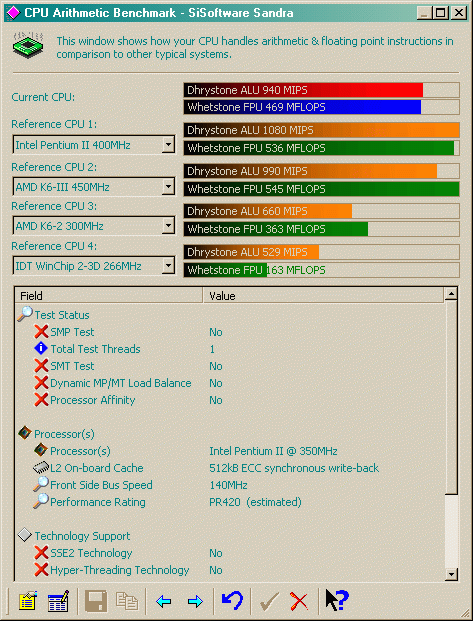Go to next module with right arrow
Viewport: 473px width, 621px height.
click(195, 602)
